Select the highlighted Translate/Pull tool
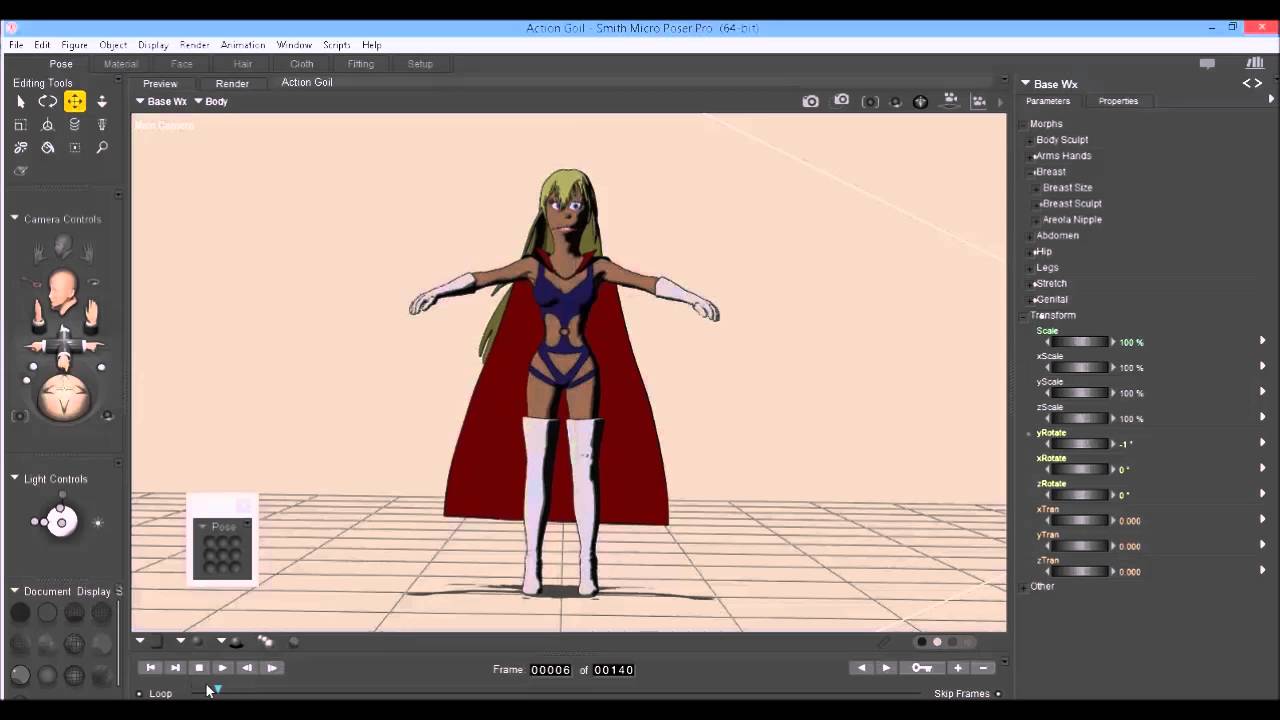The image size is (1280, 720). click(75, 101)
